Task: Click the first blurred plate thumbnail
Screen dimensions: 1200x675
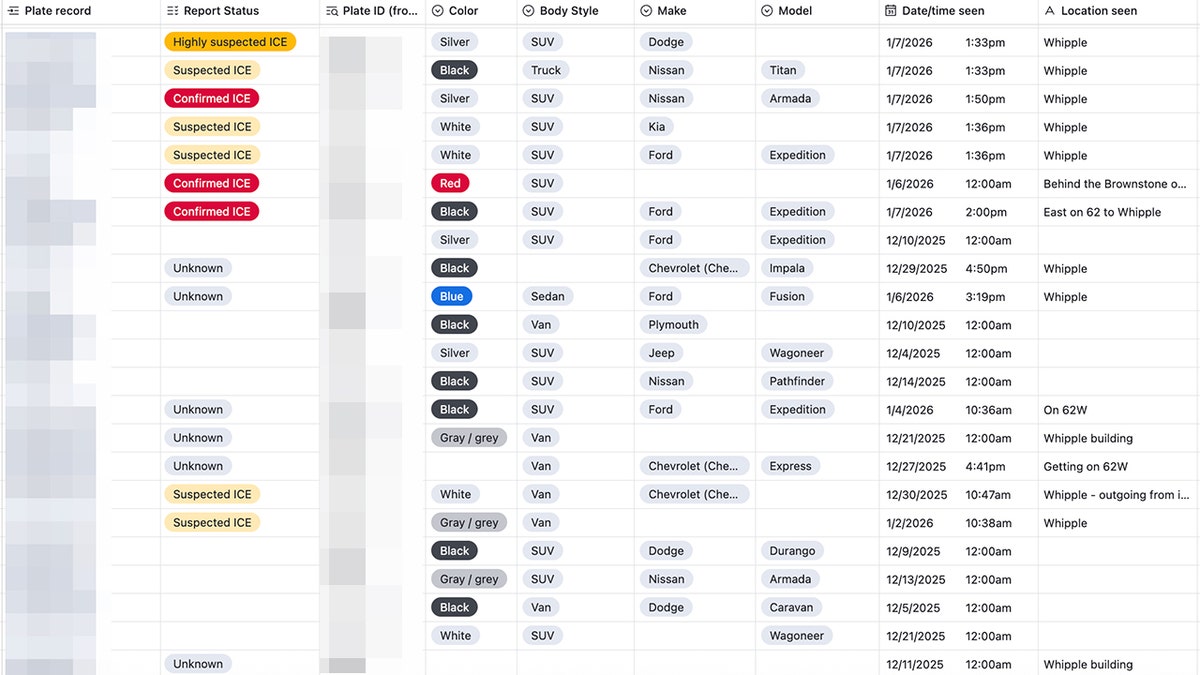Action: point(50,42)
